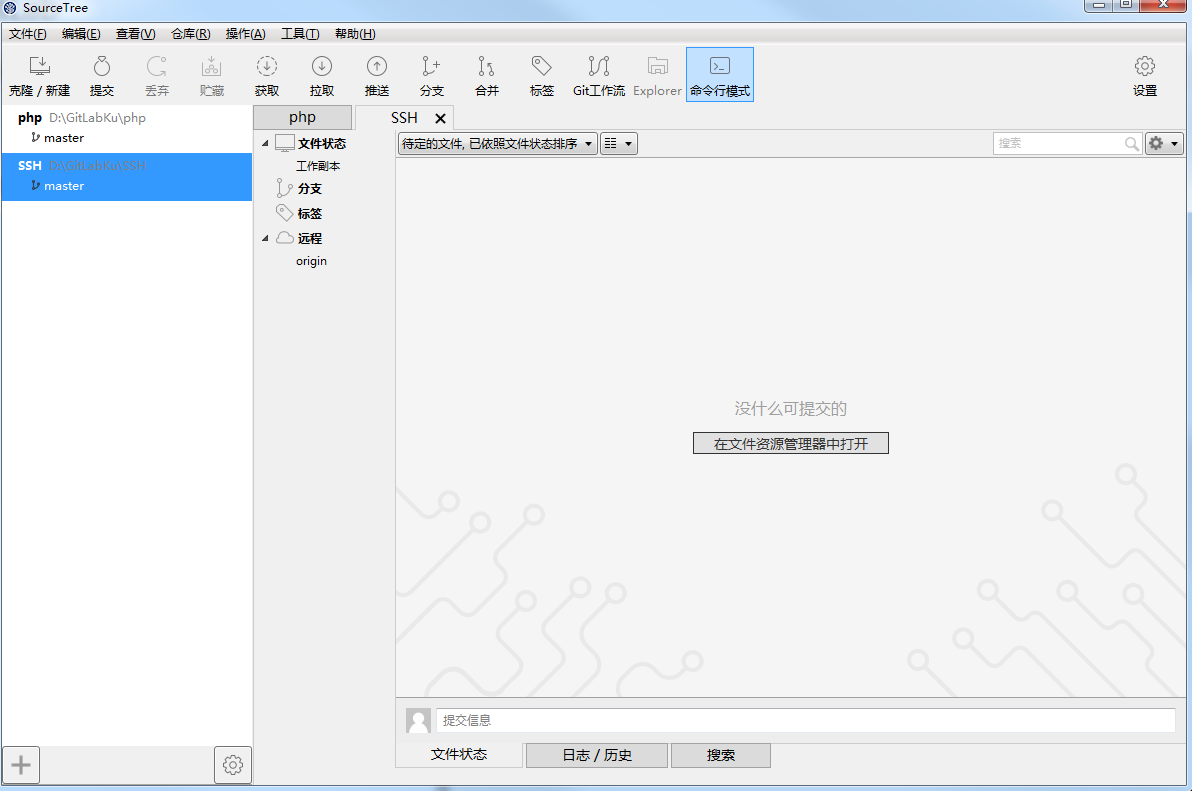Switch to the php repository tab
The image size is (1192, 791).
click(302, 117)
